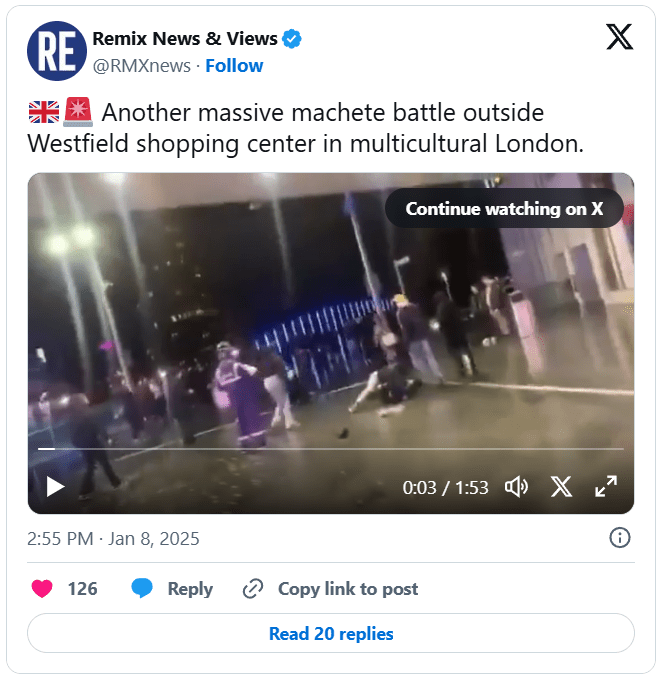Viewport: 665px width, 687px height.
Task: Open the 2:55 PM · Jan 8, 2025 timestamp
Action: click(x=113, y=538)
